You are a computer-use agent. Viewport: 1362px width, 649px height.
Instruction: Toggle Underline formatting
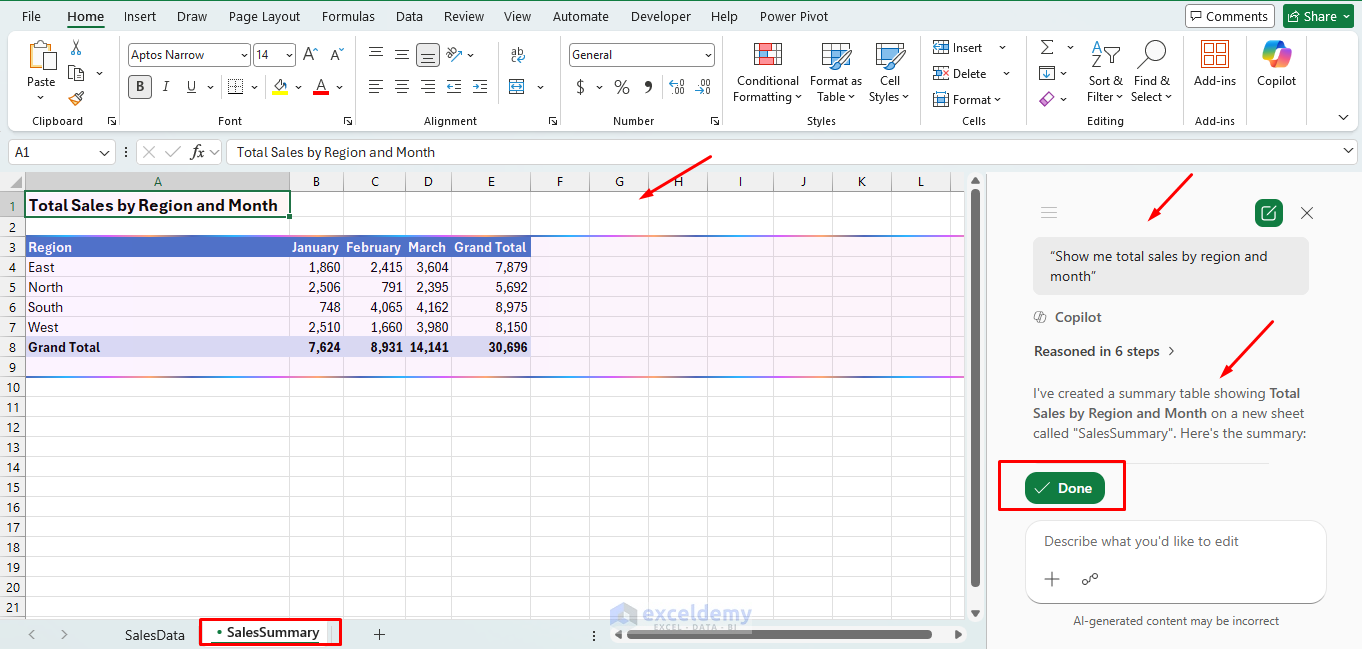pyautogui.click(x=192, y=87)
